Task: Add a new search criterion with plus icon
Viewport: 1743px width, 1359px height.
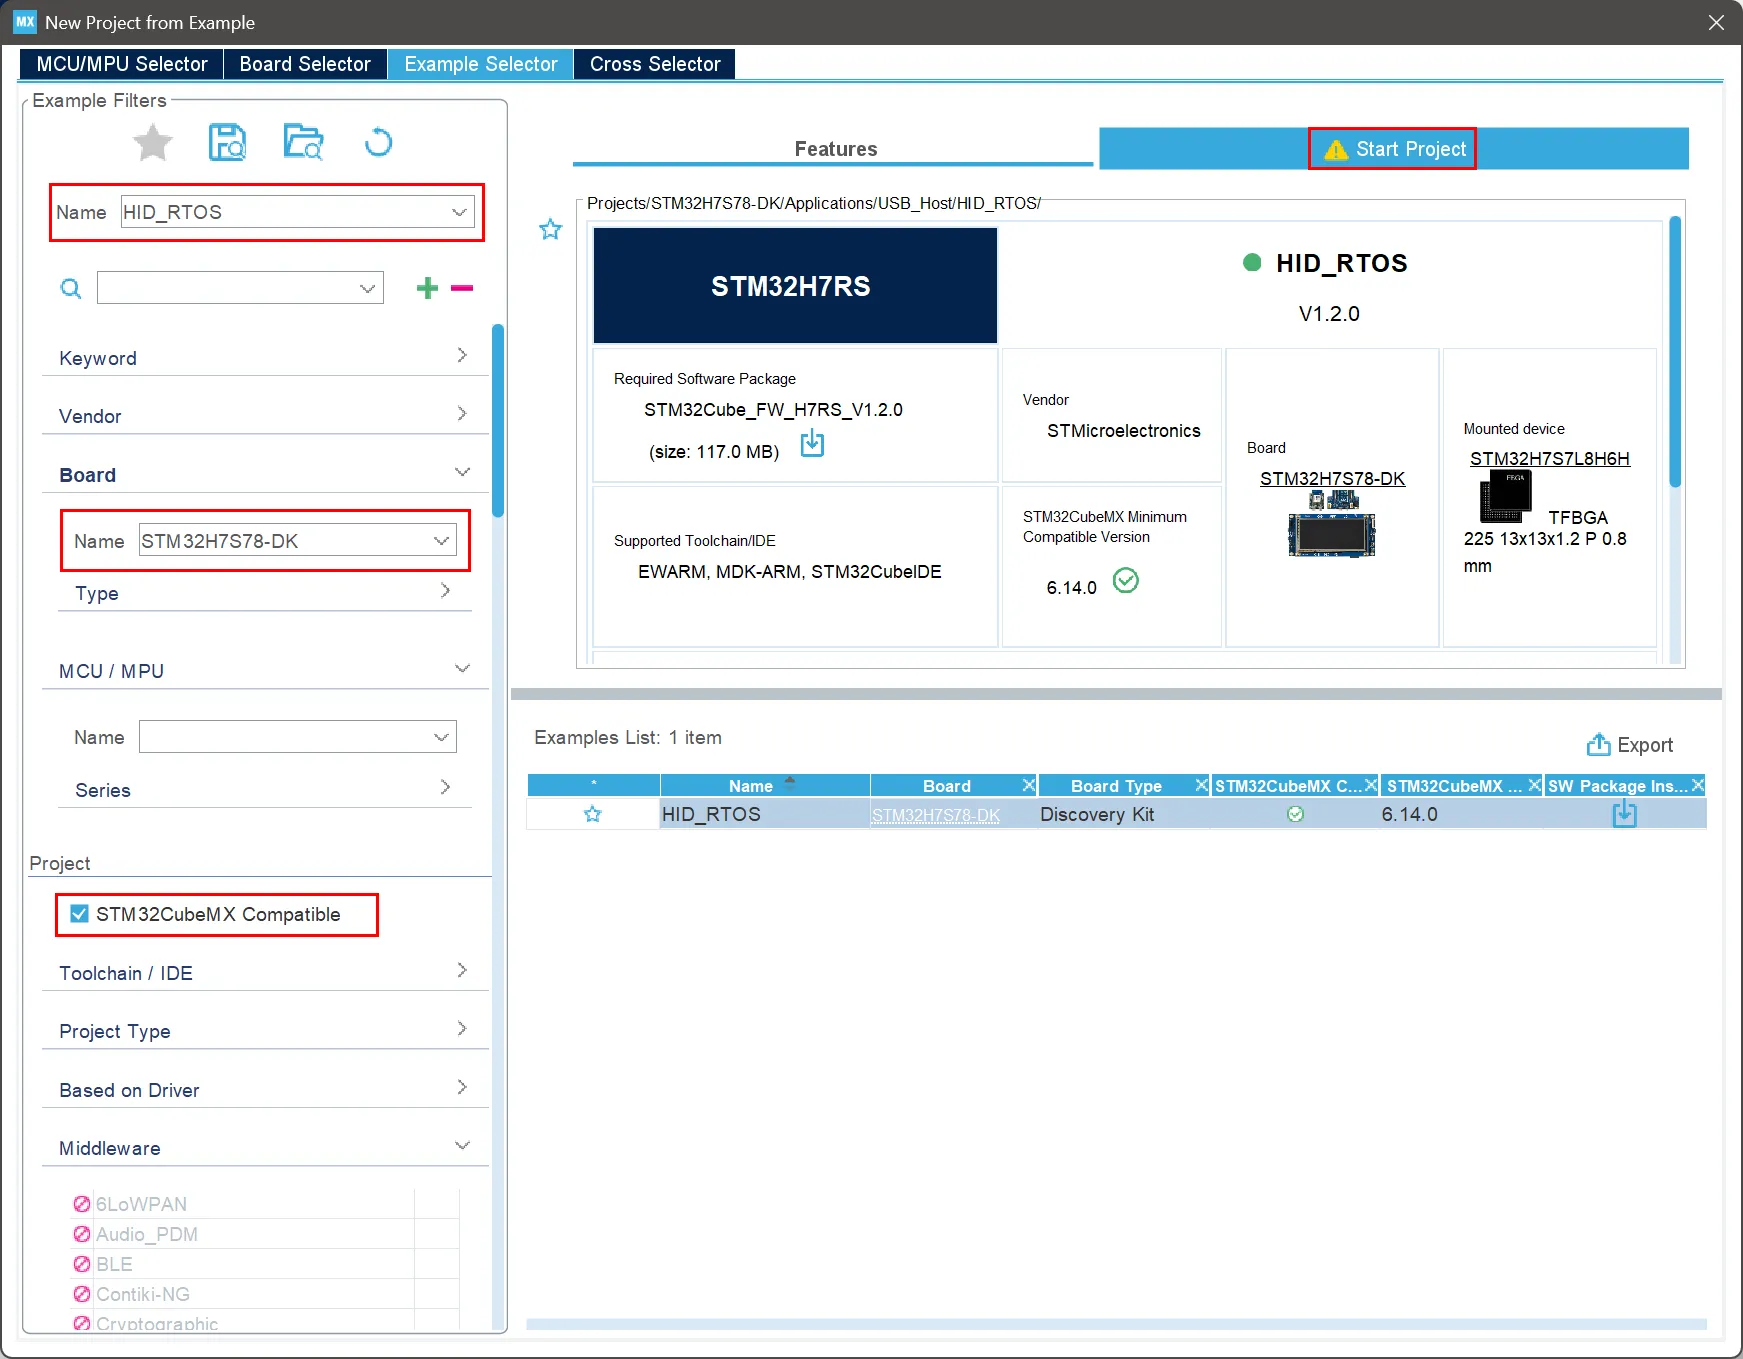Action: click(x=427, y=288)
